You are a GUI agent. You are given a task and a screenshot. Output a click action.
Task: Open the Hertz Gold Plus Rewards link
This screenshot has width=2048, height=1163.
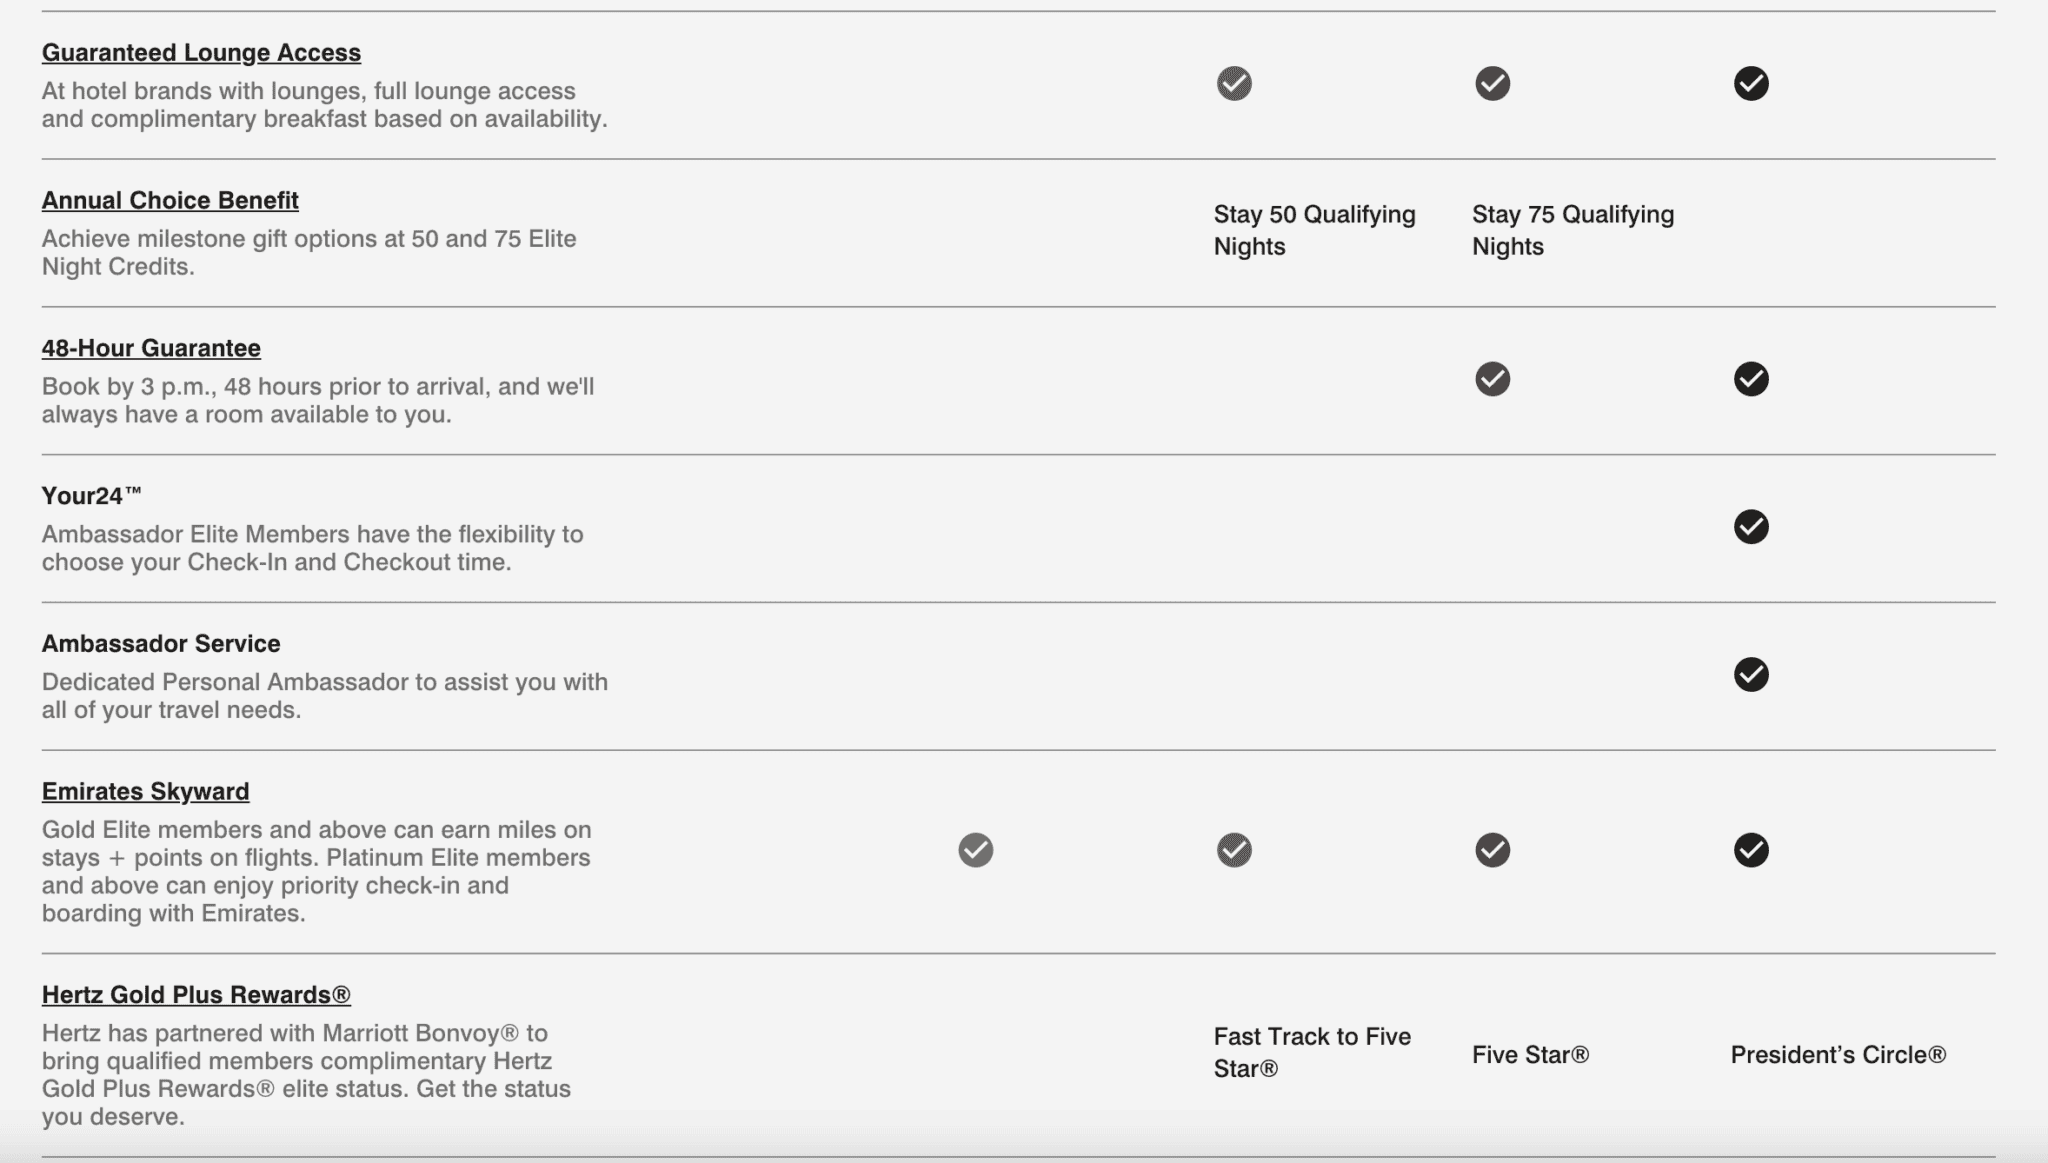tap(196, 994)
